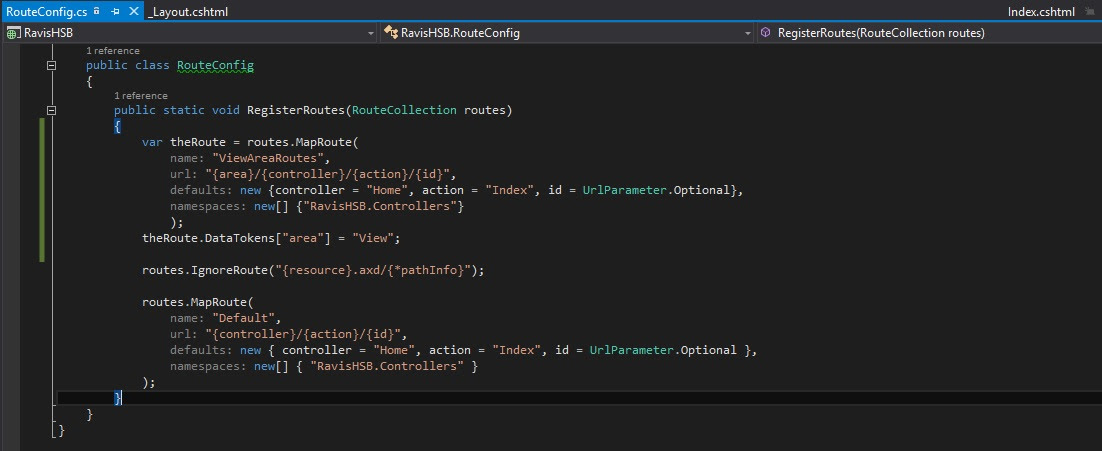Click the RouteConfig class name in code
The width and height of the screenshot is (1102, 451).
(215, 65)
